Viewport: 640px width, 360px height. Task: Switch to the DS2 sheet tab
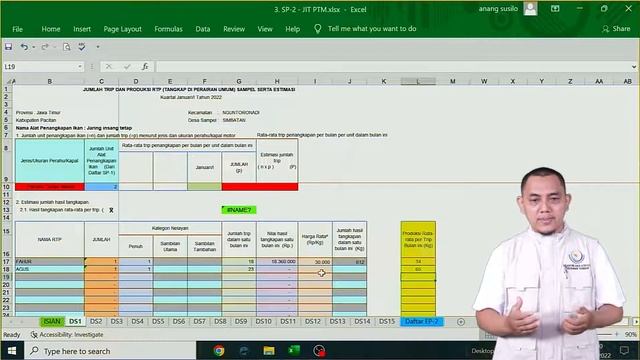[96, 322]
